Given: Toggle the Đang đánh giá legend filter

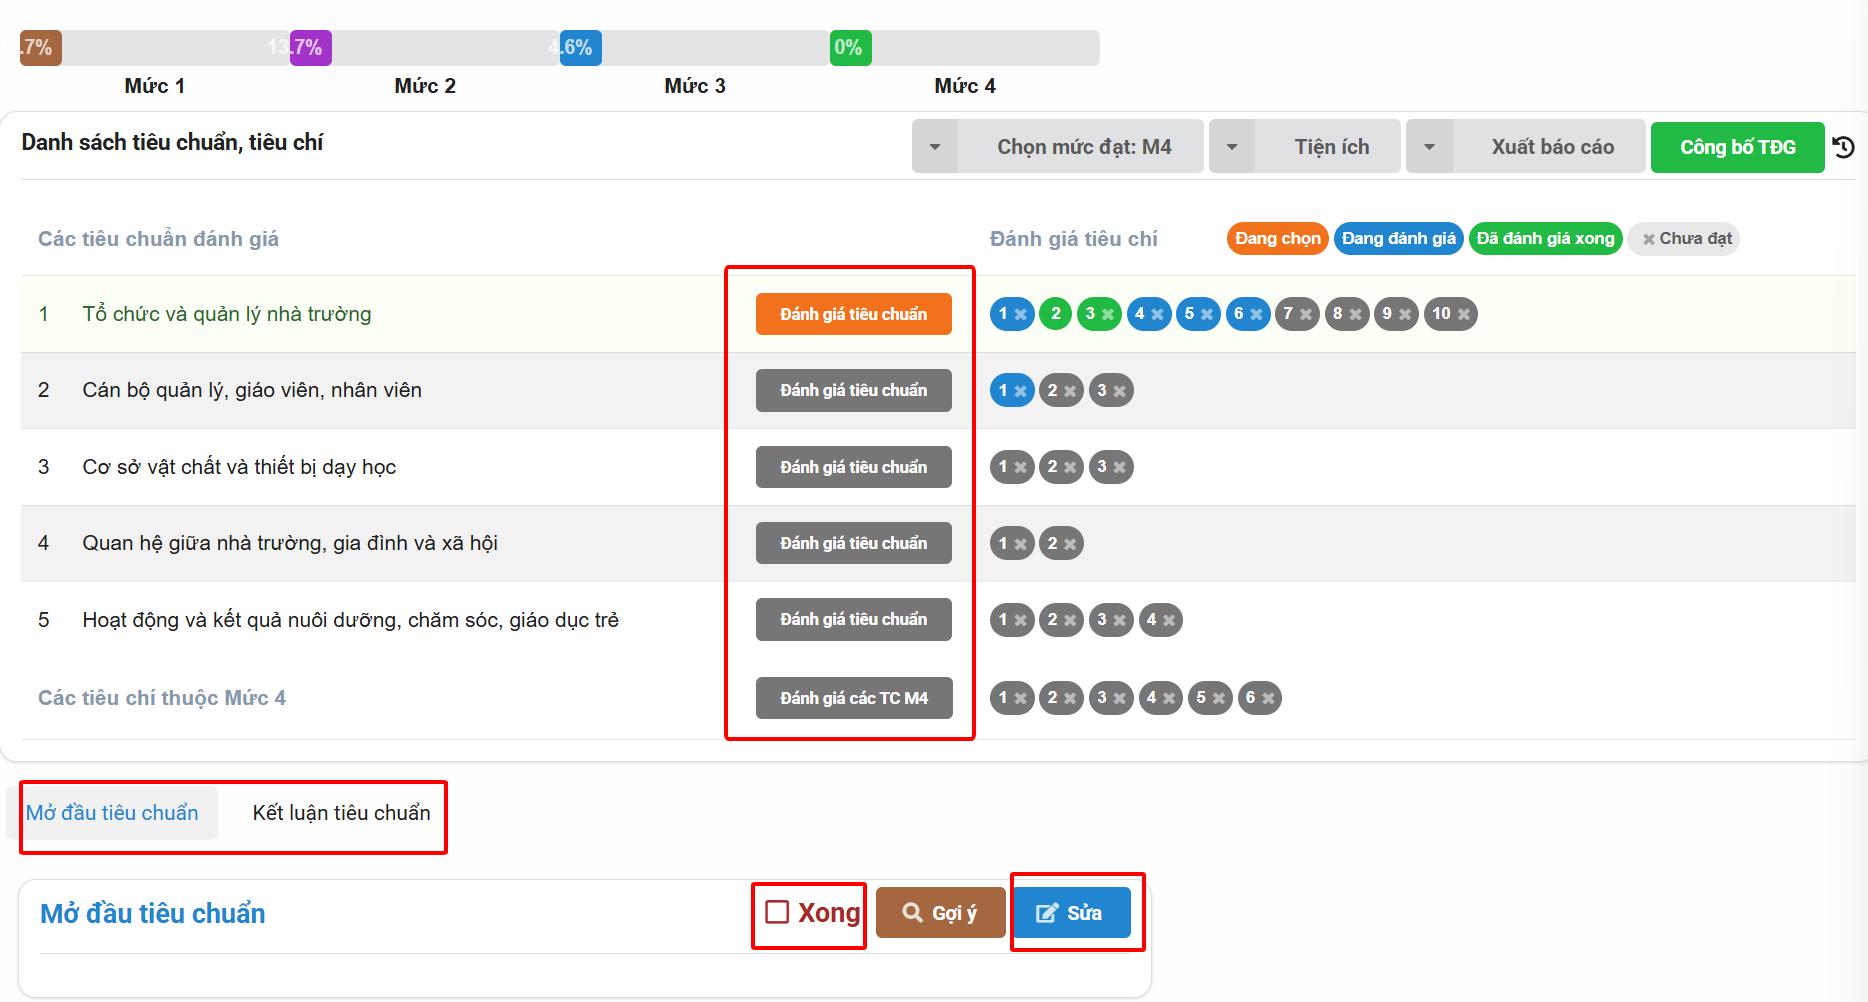Looking at the screenshot, I should pyautogui.click(x=1398, y=239).
